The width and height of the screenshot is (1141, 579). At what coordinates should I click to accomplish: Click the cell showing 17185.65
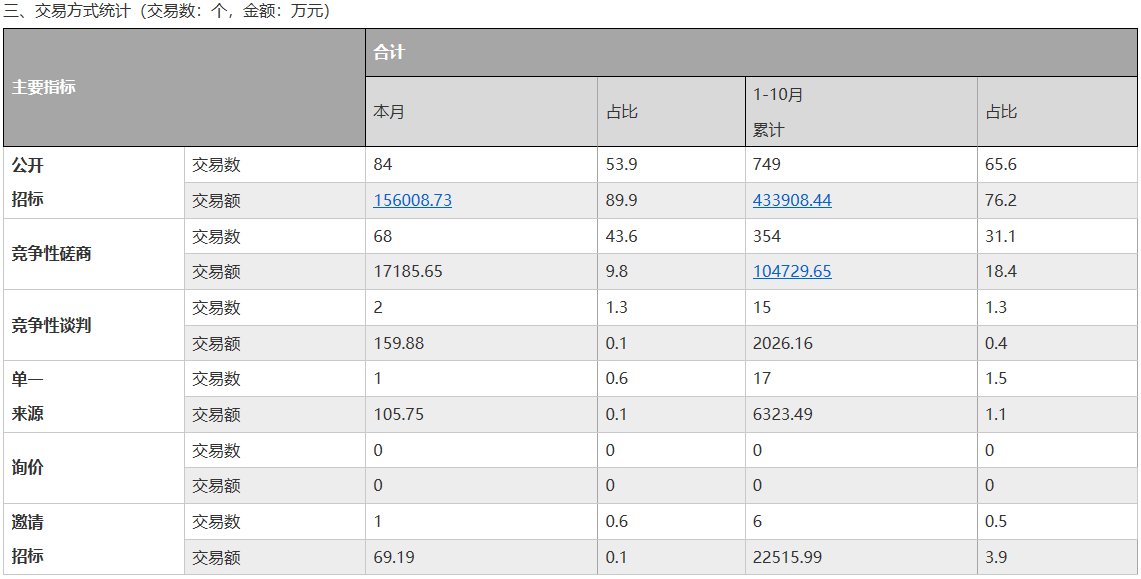[481, 271]
